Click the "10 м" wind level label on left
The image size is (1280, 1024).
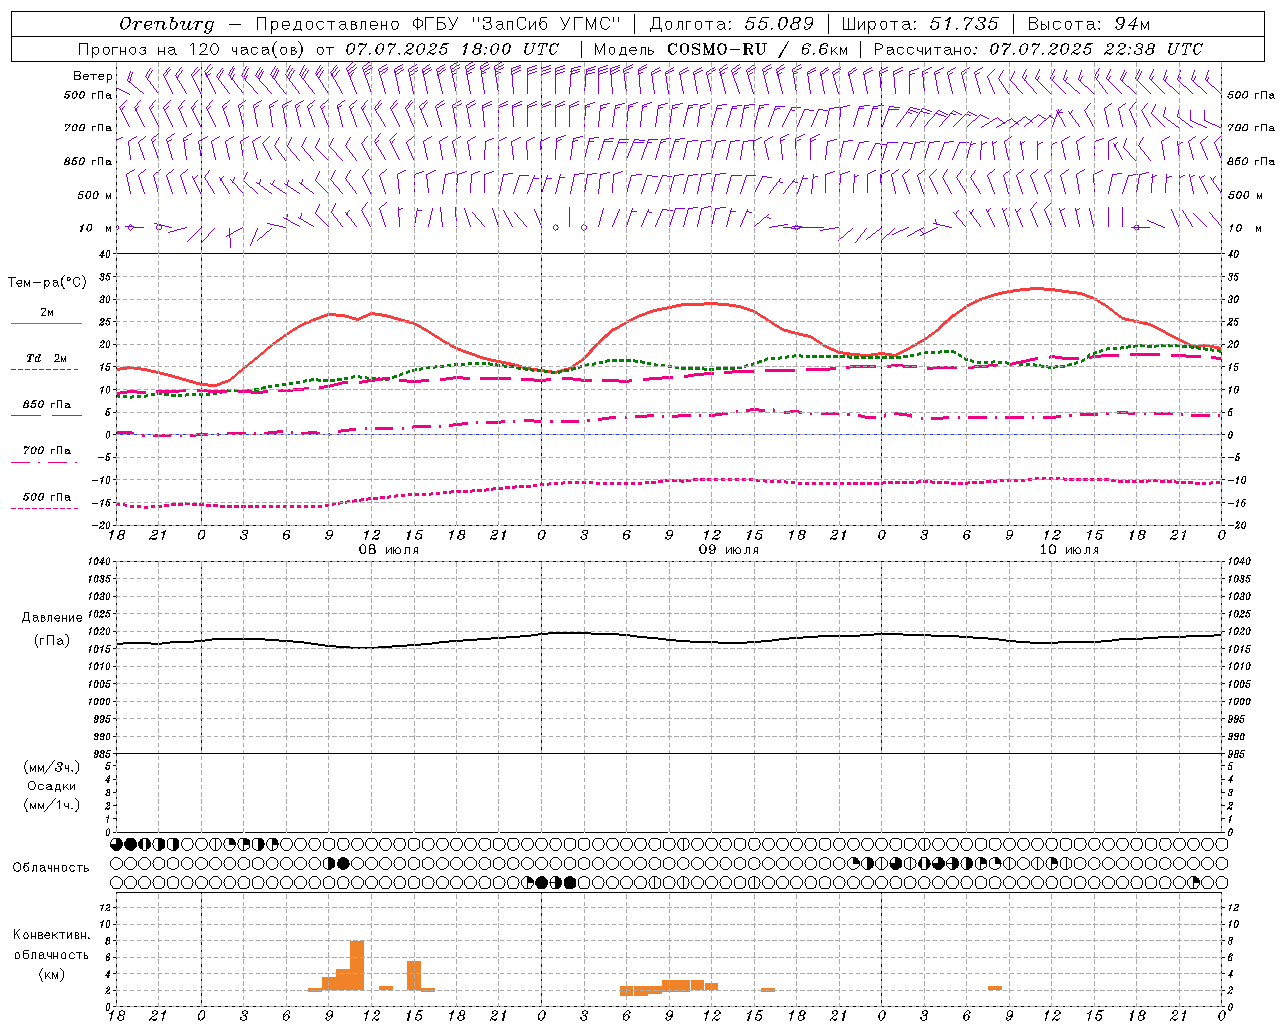pyautogui.click(x=95, y=228)
